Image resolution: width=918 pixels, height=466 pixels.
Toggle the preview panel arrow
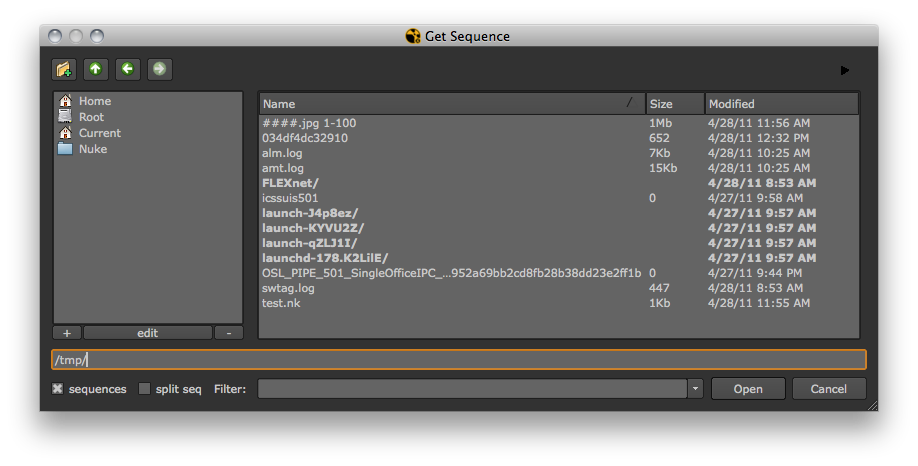[x=845, y=70]
